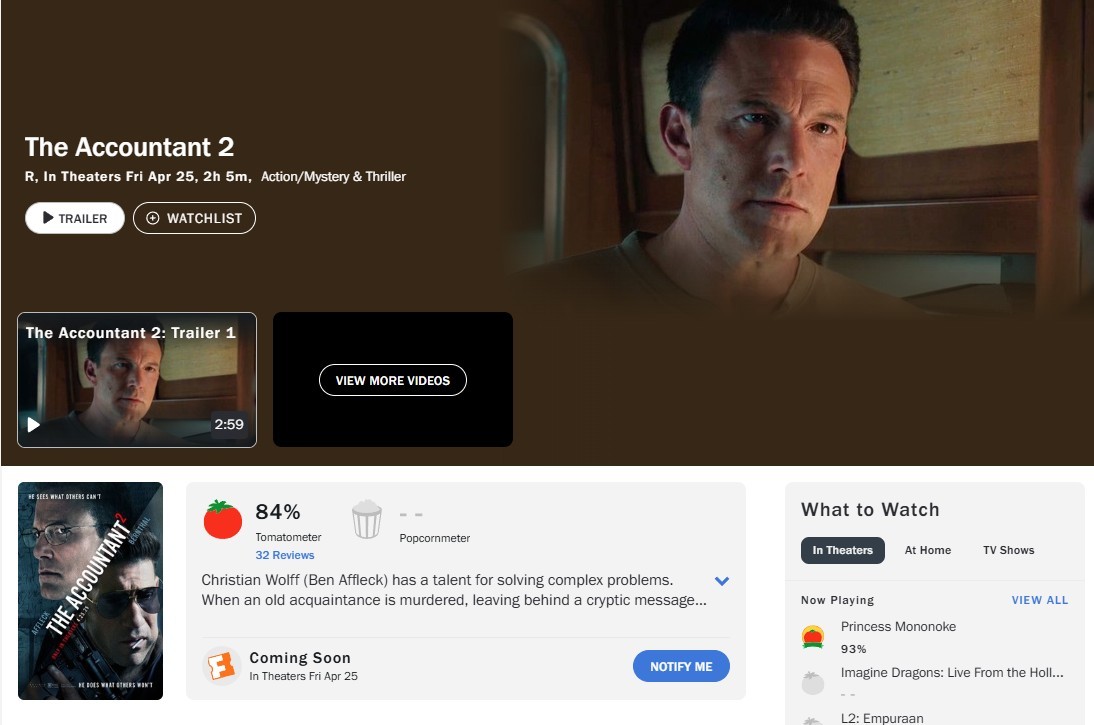
Task: Switch to the TV Shows tab
Action: 1008,550
